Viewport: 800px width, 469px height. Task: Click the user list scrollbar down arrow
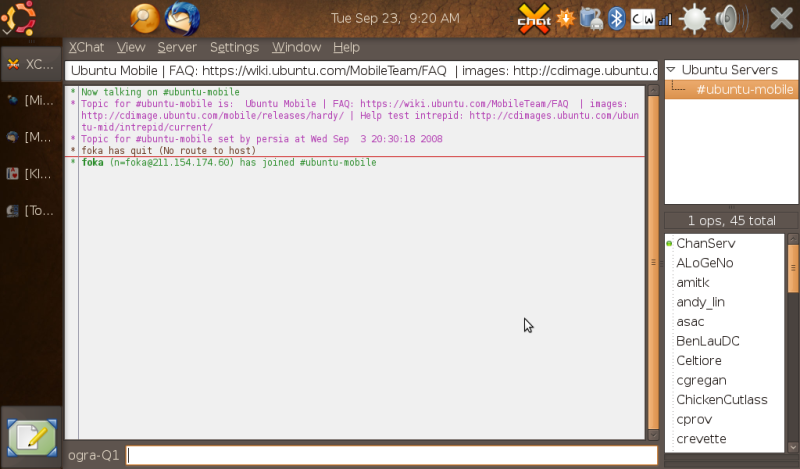793,448
